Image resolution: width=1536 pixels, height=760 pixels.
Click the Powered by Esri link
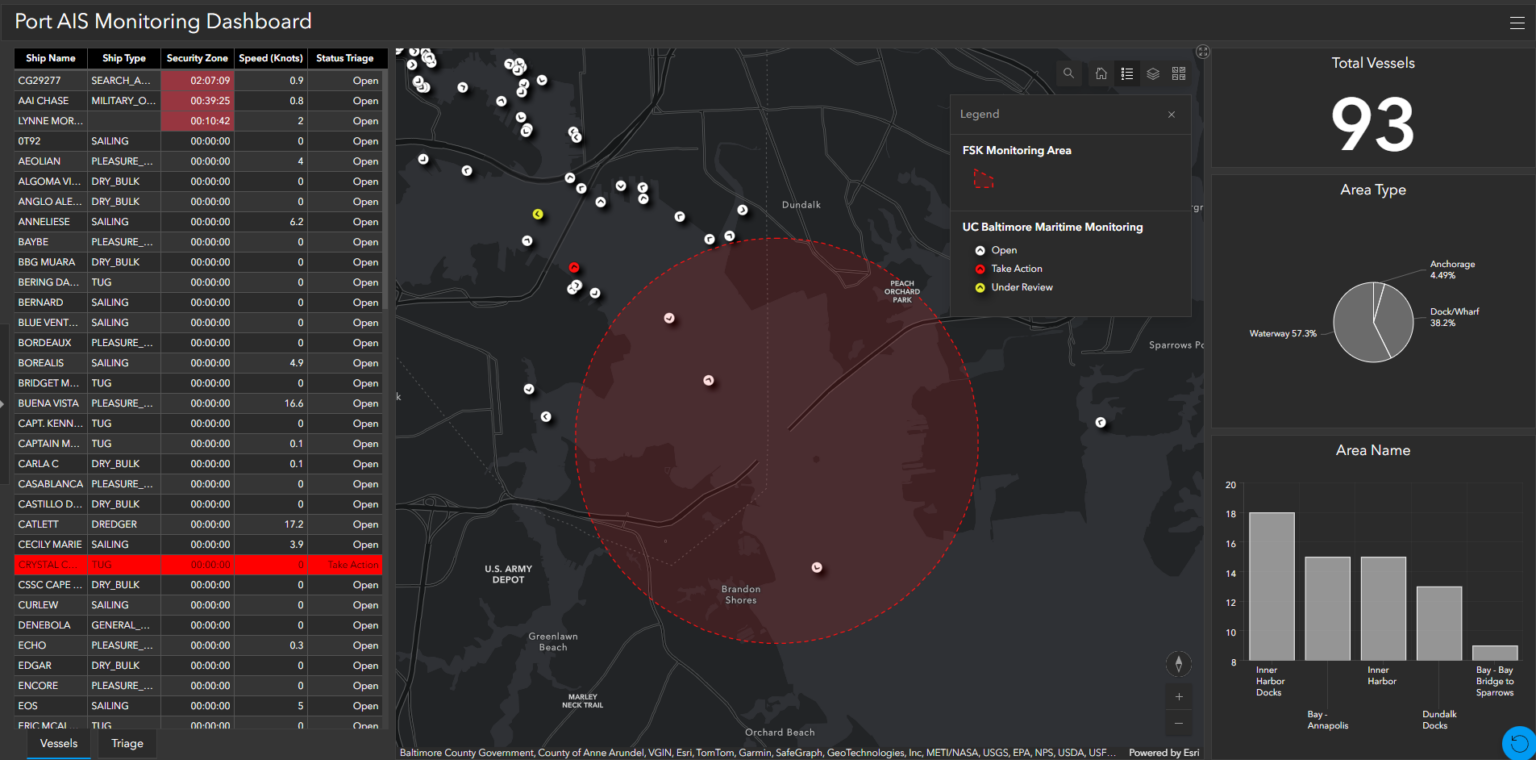pyautogui.click(x=1163, y=752)
